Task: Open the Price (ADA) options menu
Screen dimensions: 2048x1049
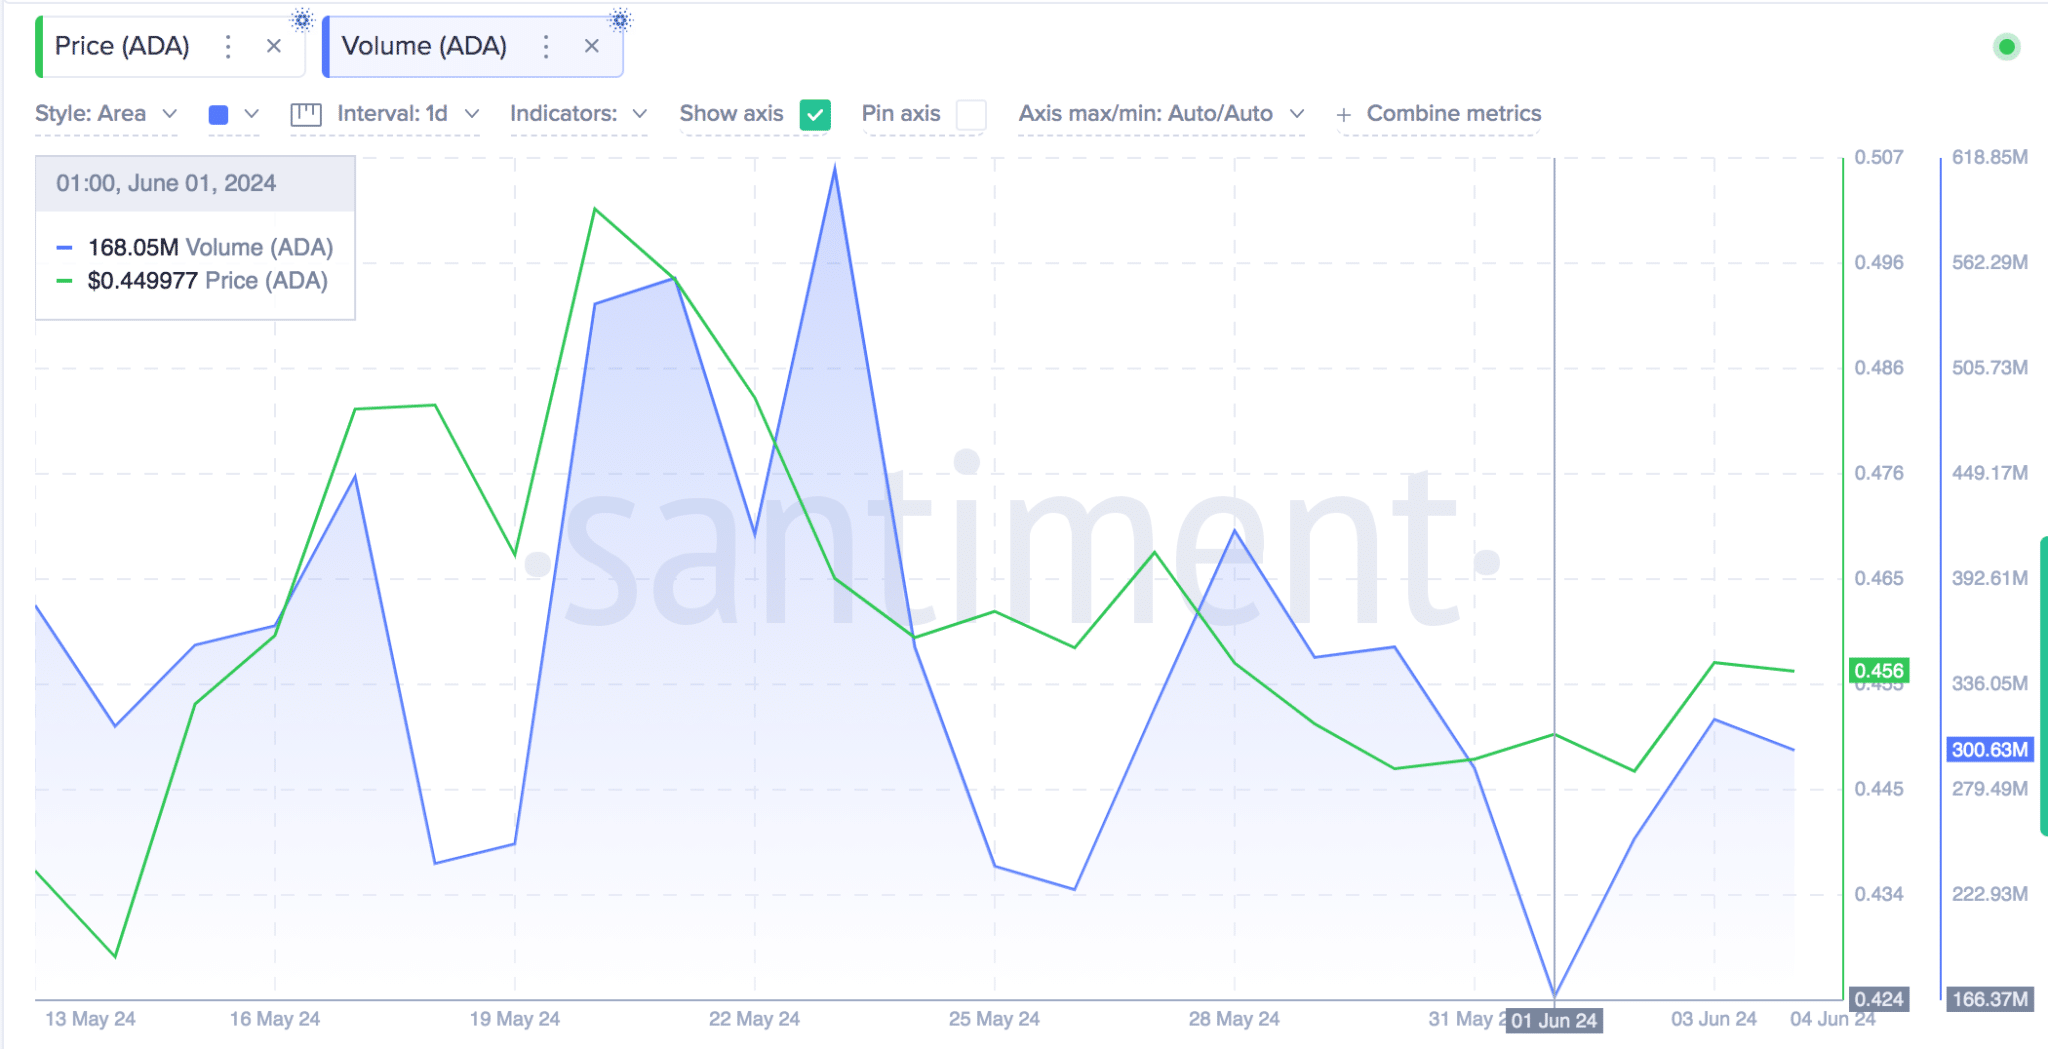Action: coord(228,46)
